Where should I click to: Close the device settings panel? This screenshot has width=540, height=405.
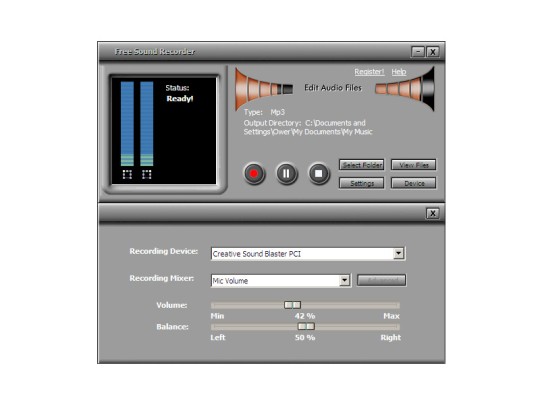pyautogui.click(x=433, y=214)
